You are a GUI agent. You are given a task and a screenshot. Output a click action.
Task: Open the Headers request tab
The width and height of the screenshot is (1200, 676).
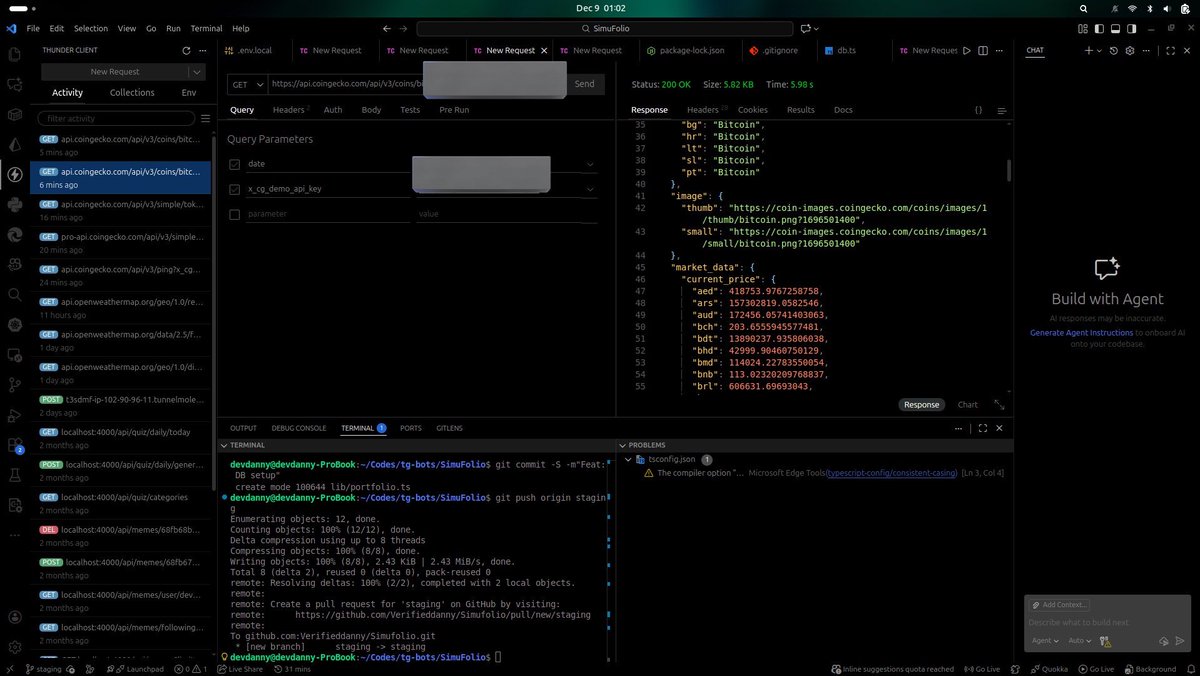(x=291, y=110)
